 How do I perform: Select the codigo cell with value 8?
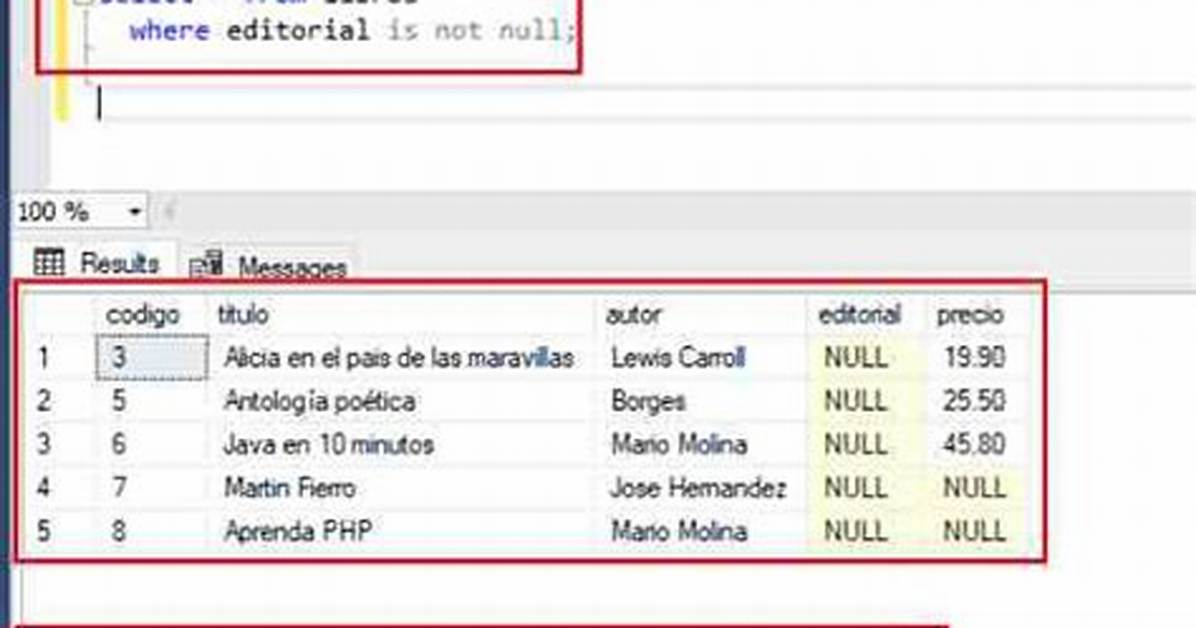[x=152, y=531]
